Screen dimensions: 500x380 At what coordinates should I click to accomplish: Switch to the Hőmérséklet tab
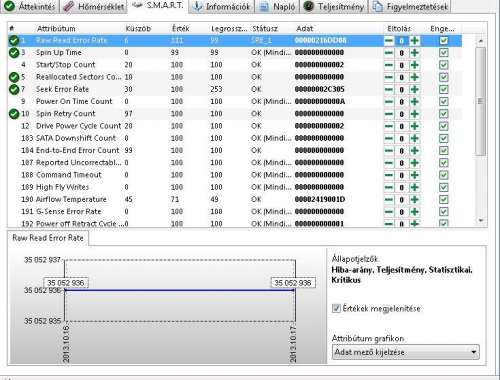[93, 6]
